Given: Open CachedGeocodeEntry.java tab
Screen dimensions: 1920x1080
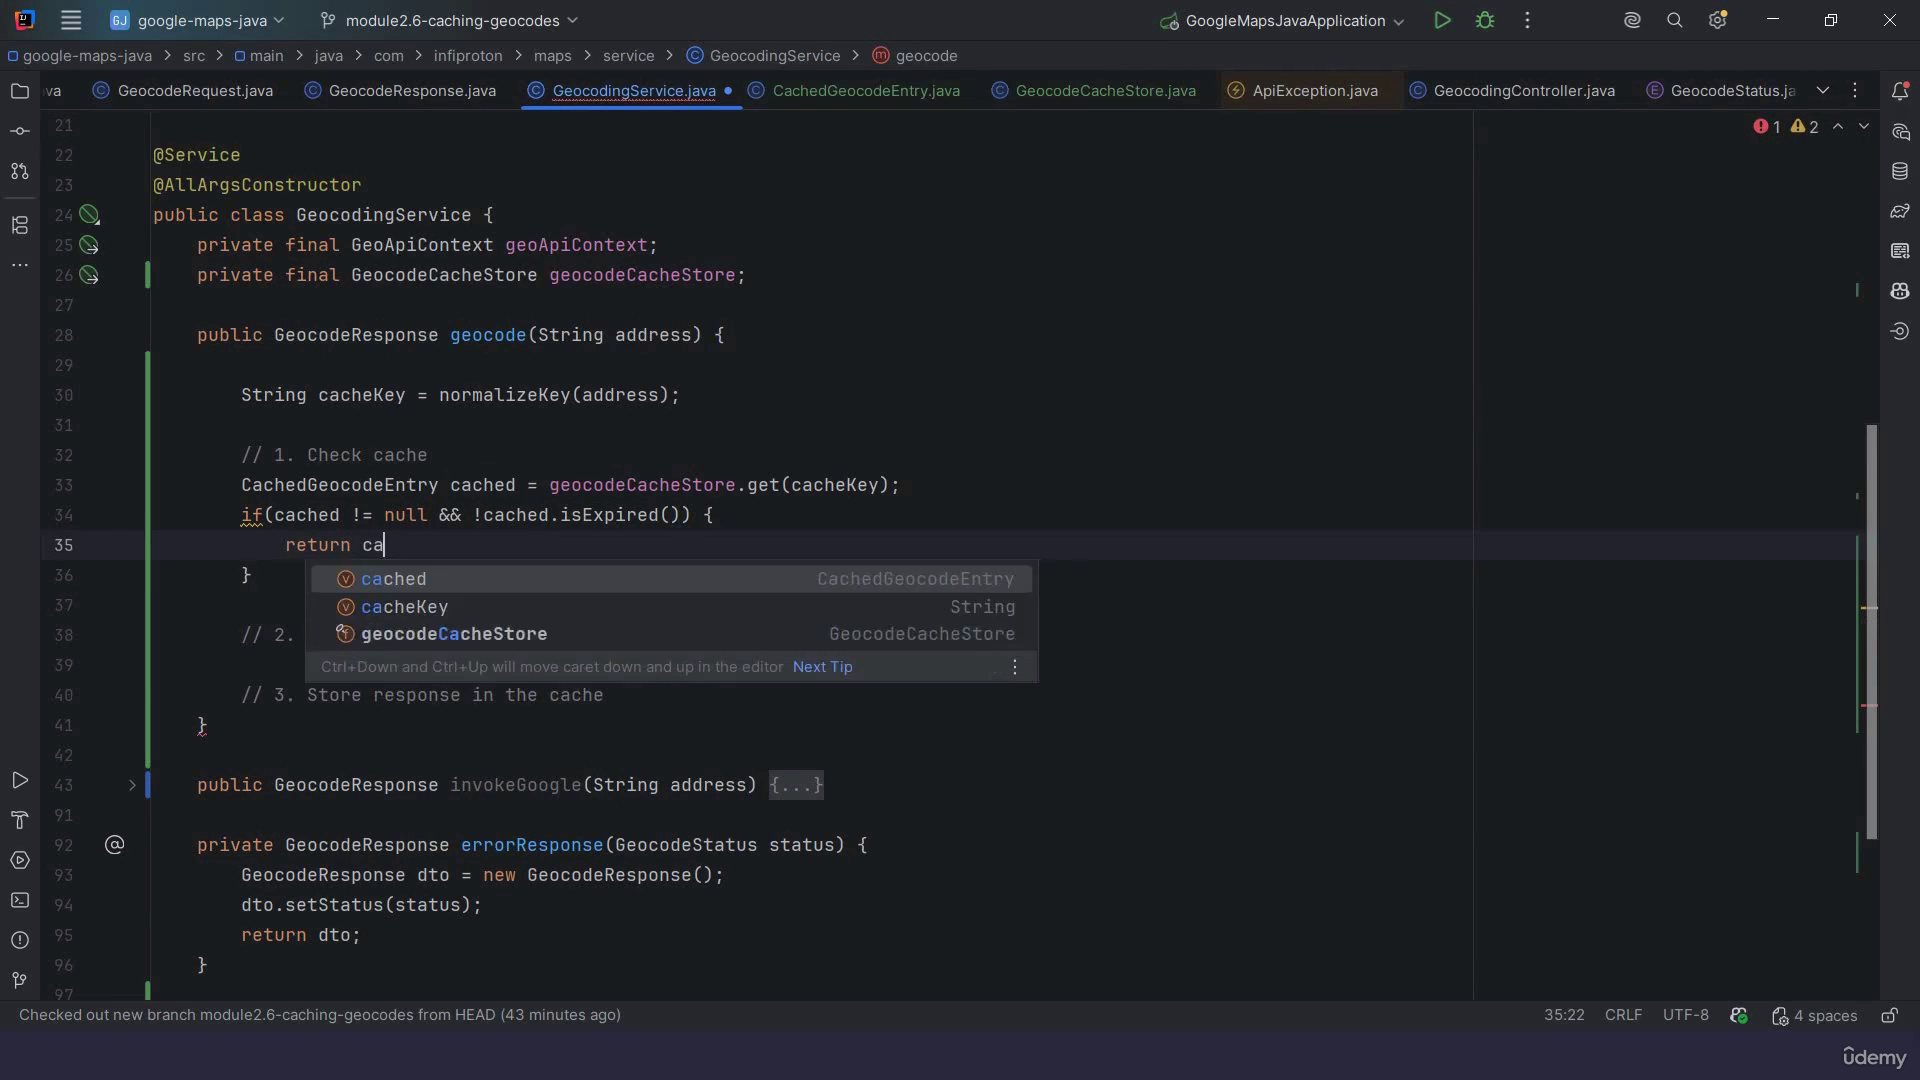Looking at the screenshot, I should [854, 91].
